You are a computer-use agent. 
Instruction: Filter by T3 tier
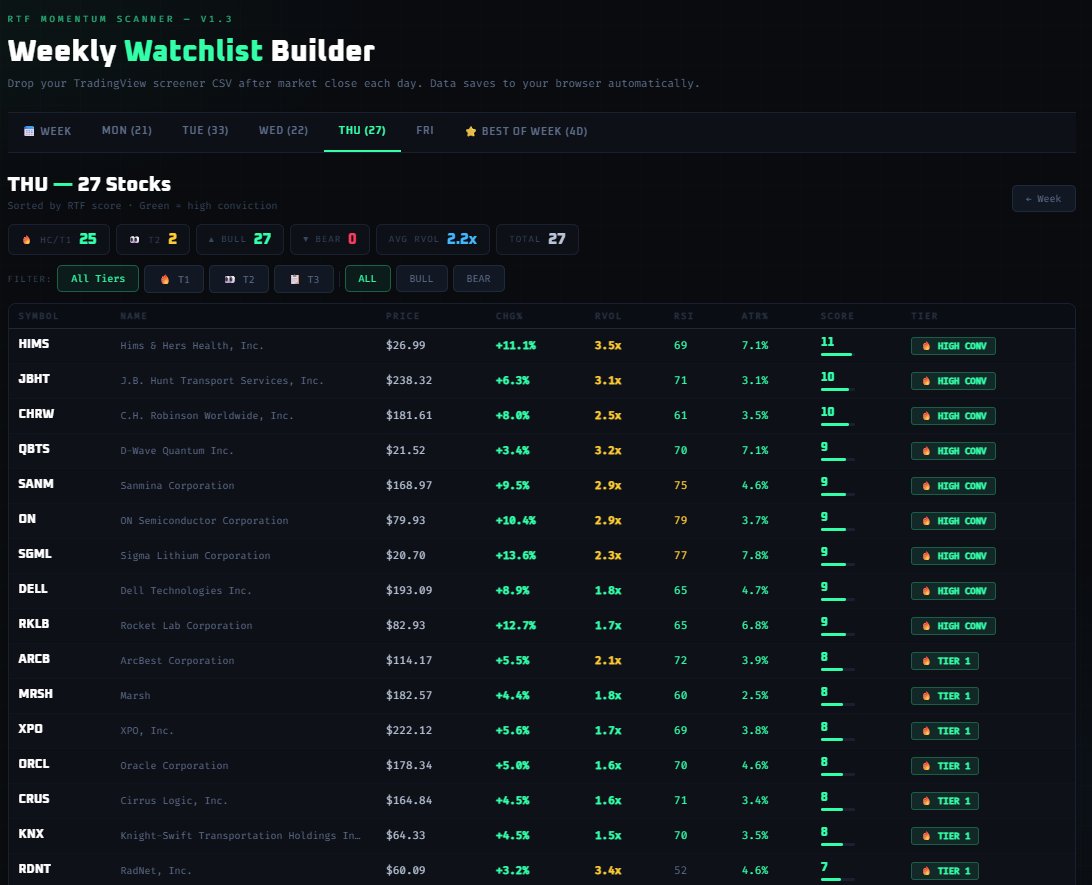click(x=304, y=279)
